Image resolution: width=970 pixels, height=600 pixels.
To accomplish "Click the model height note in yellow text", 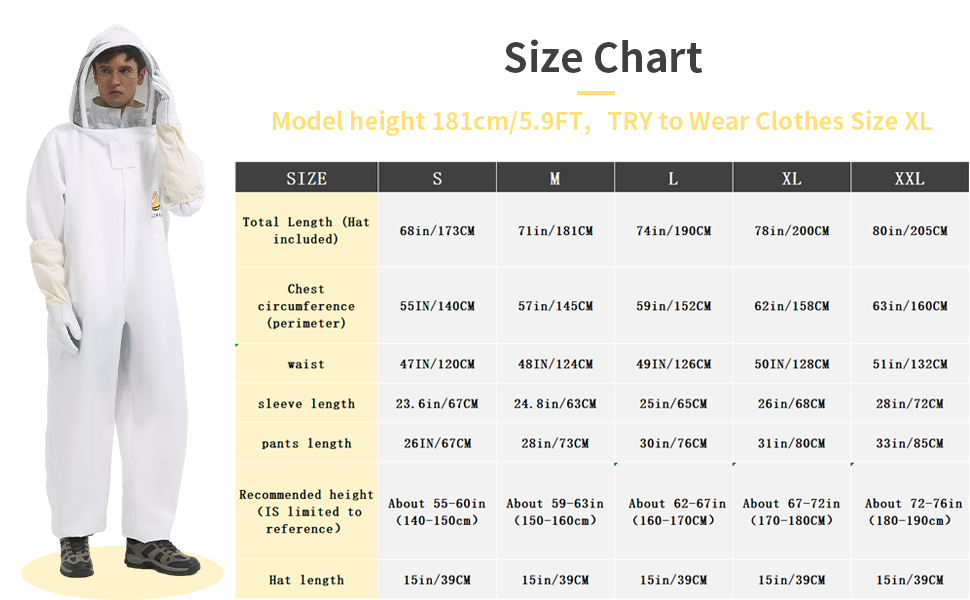I will tap(601, 122).
